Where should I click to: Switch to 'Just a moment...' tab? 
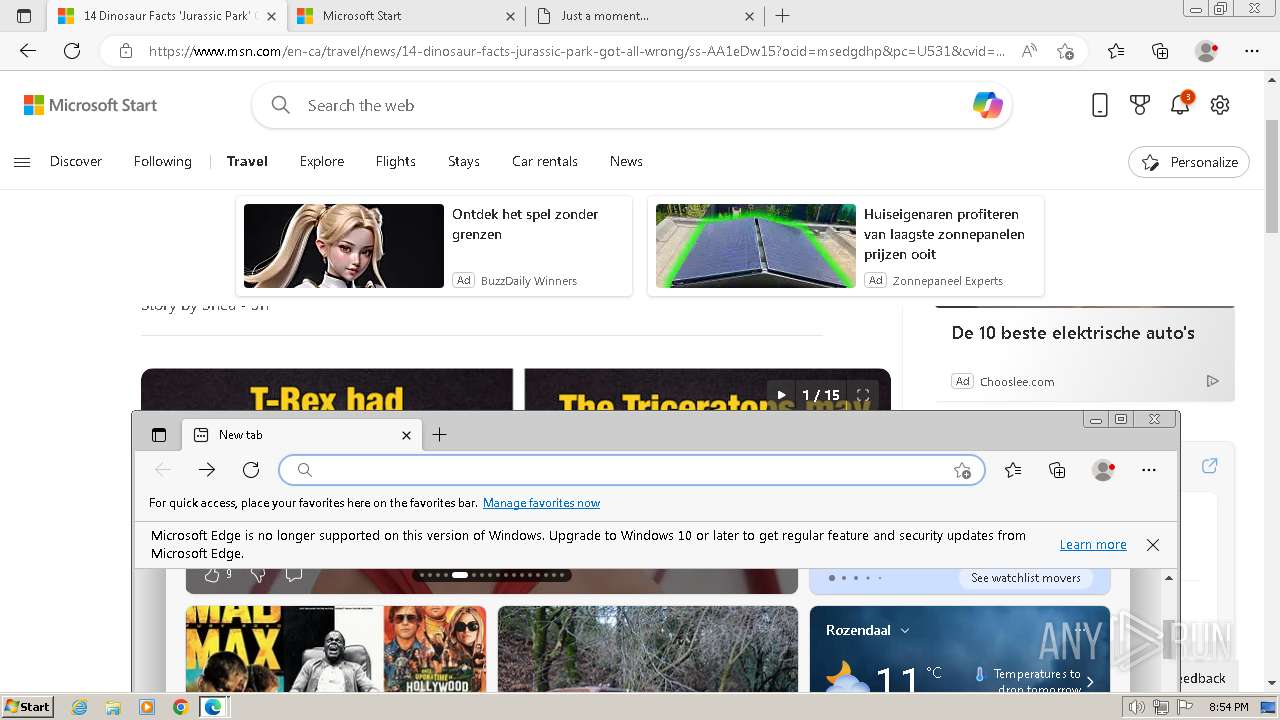[x=645, y=16]
